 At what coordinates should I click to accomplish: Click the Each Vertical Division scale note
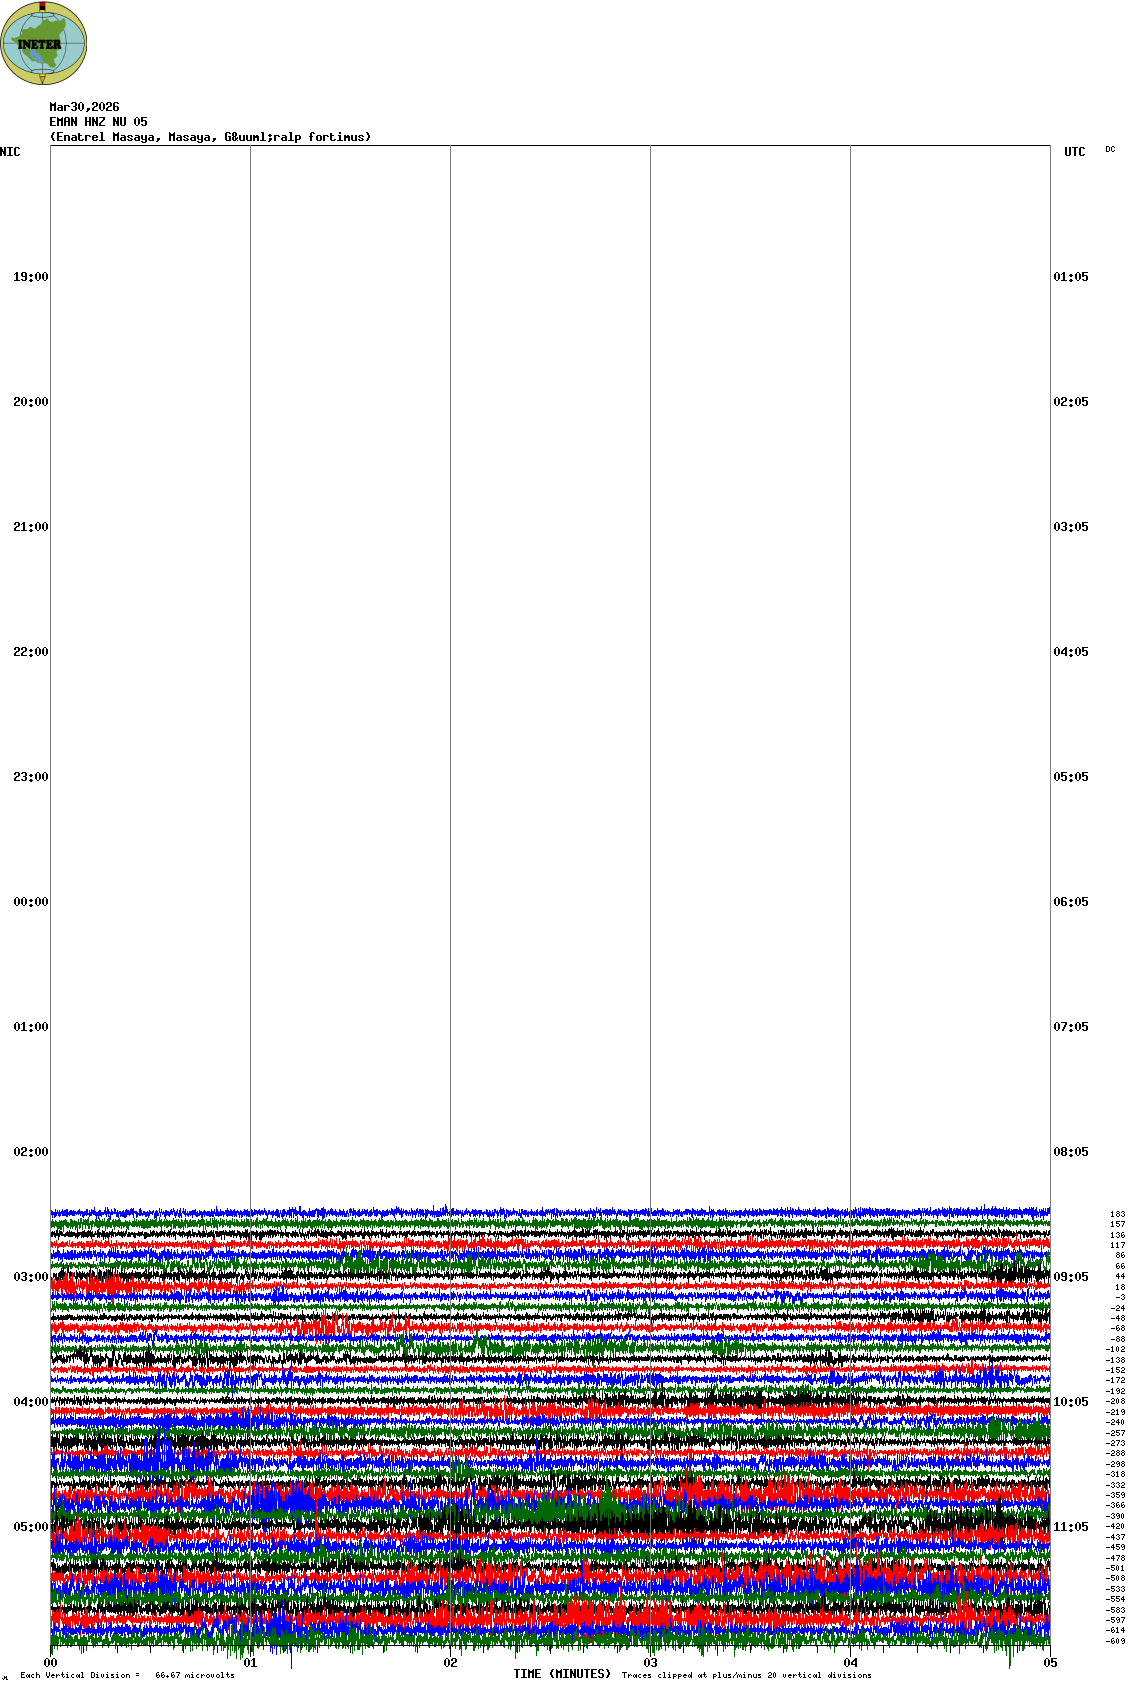coord(127,1675)
